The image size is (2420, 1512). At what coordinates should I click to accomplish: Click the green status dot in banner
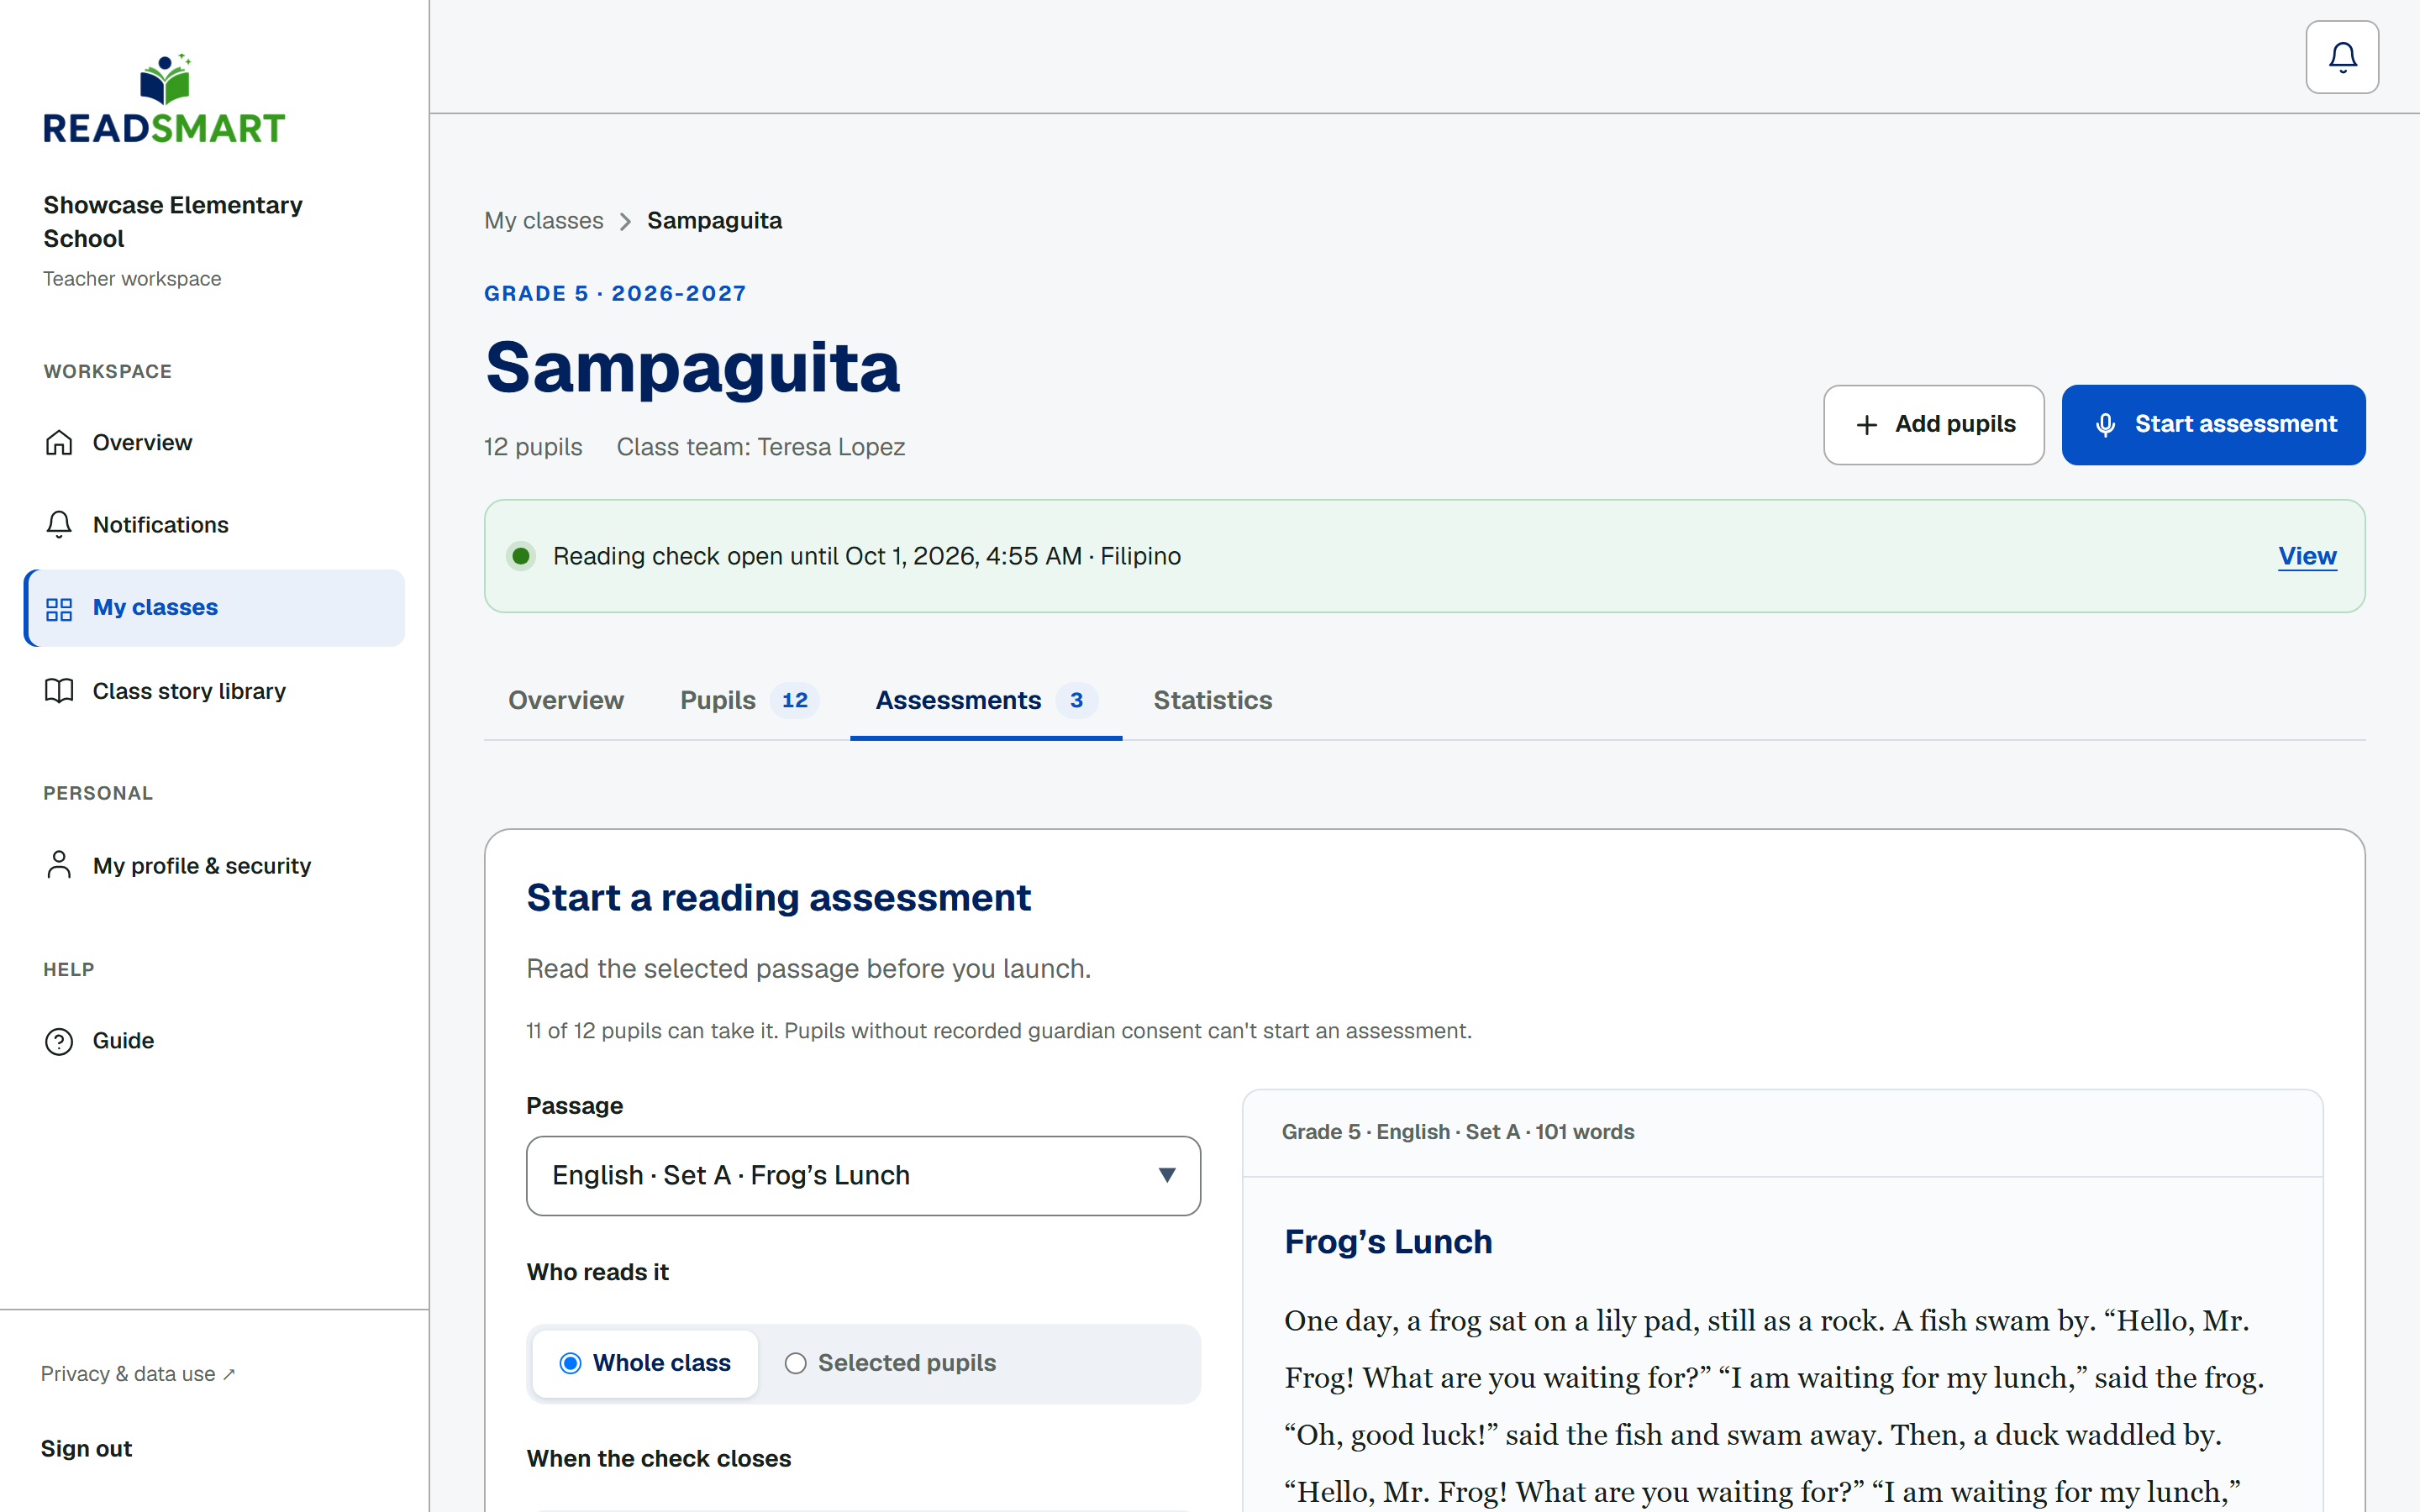[x=521, y=556]
